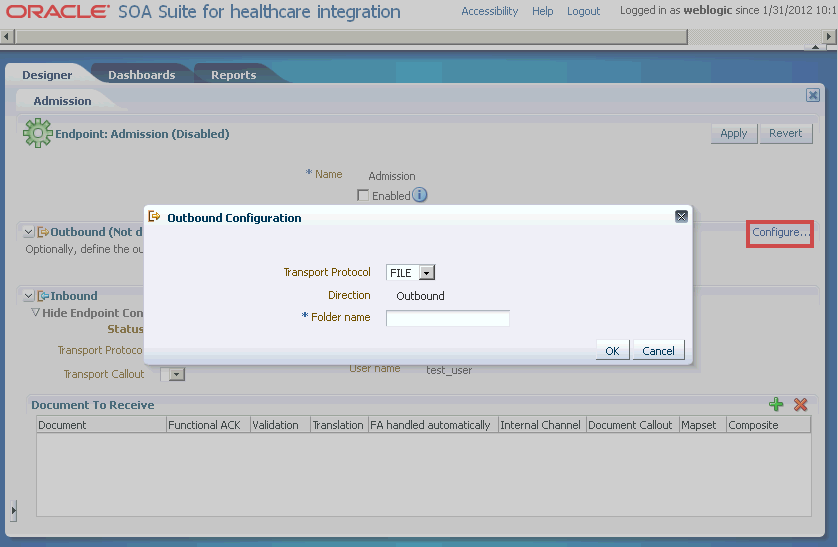Viewport: 838px width, 547px height.
Task: Click horizontal scrollbar left arrow
Action: [x=6, y=37]
